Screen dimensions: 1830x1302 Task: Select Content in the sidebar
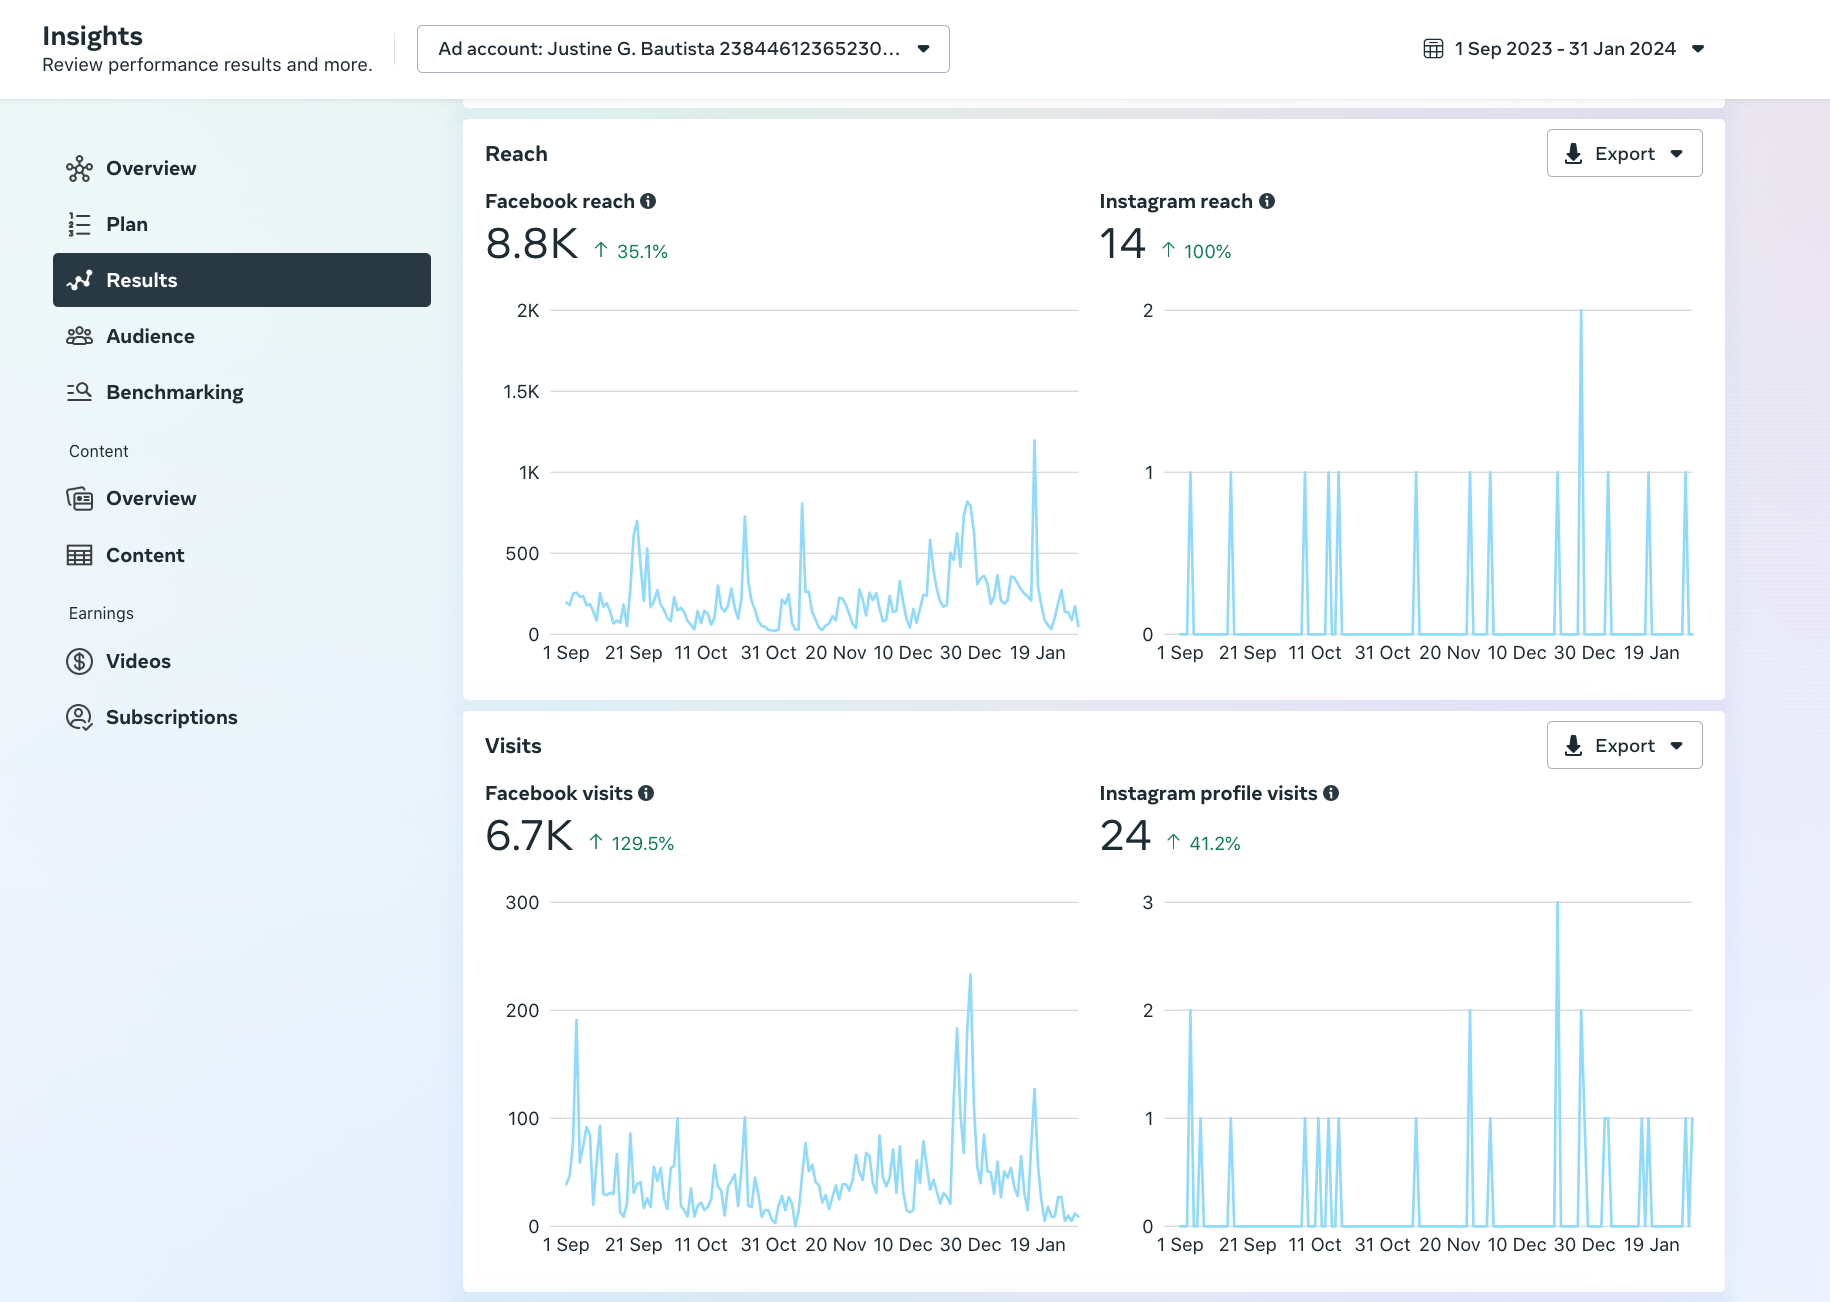coord(145,555)
